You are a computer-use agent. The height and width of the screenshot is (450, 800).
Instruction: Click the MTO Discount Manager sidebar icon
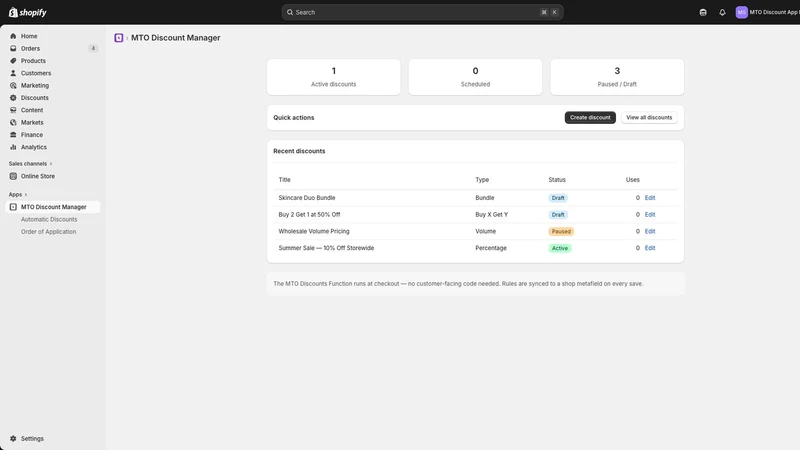[13, 207]
